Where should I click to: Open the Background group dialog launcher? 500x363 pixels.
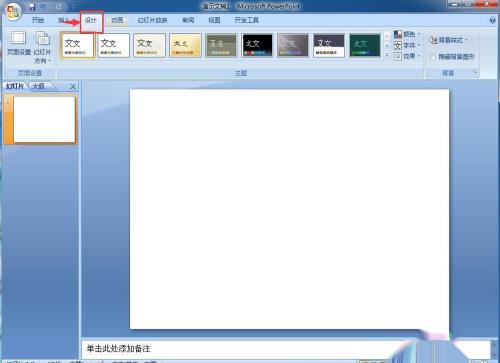tap(475, 72)
